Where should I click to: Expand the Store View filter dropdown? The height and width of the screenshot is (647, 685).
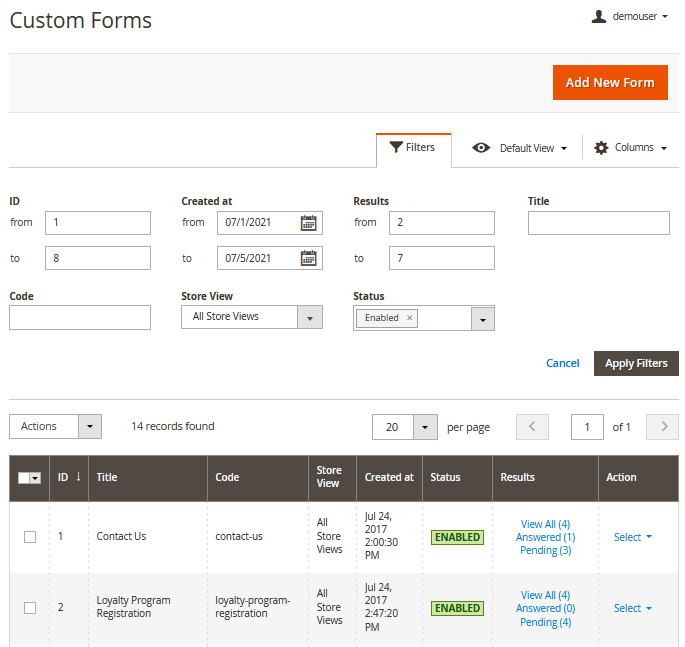[x=310, y=317]
